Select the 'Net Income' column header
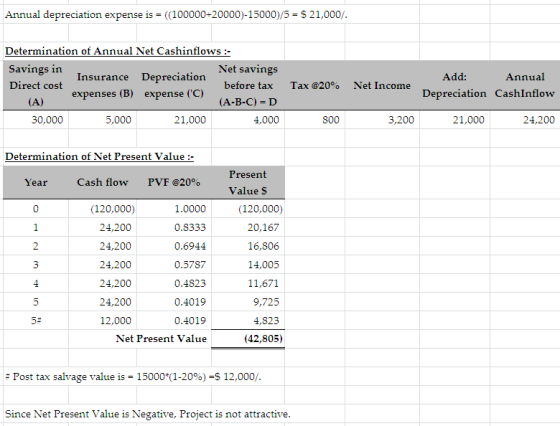Screen dimensions: 560x426 pos(382,85)
